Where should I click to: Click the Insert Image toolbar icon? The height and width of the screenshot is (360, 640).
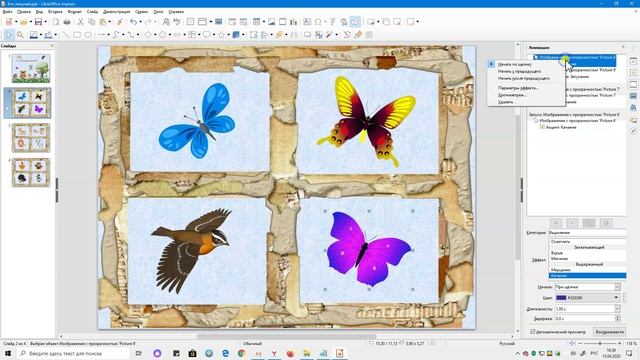[271, 22]
